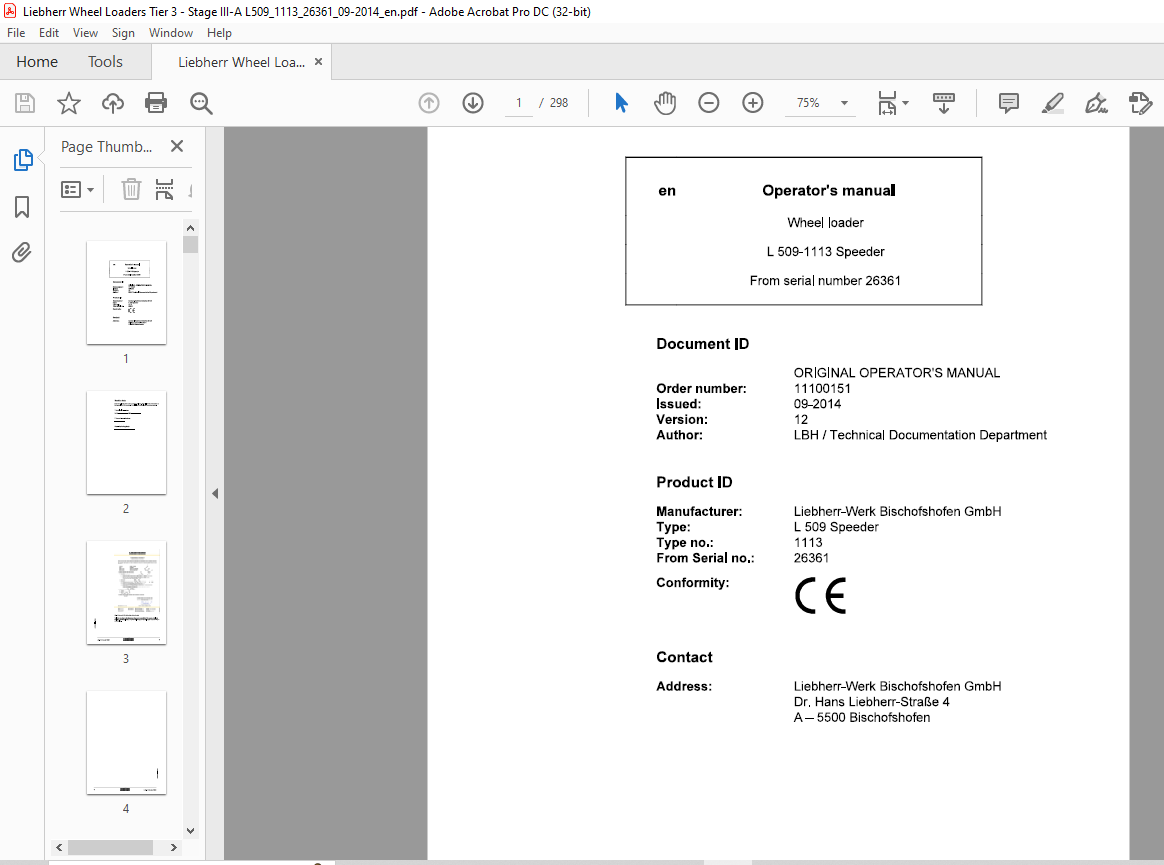Click the scrolling mode read icon
The width and height of the screenshot is (1164, 865).
coord(944,102)
